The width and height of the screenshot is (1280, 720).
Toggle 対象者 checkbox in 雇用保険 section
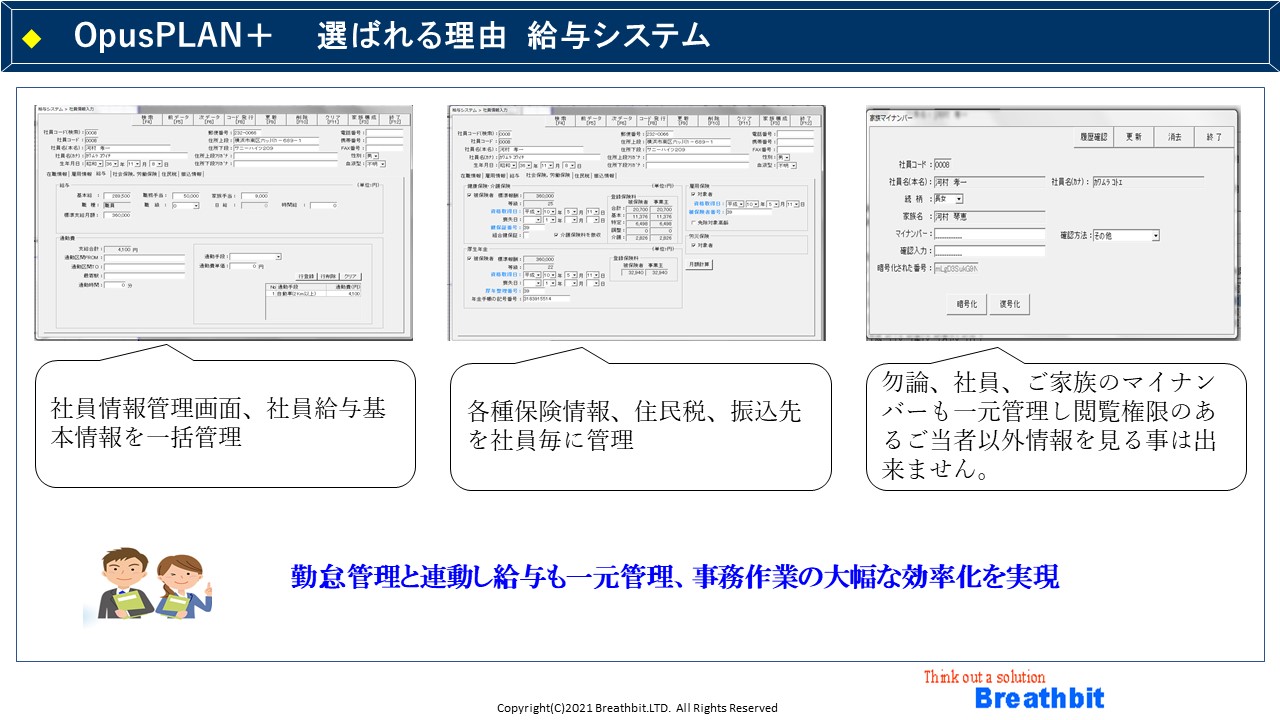(x=693, y=194)
